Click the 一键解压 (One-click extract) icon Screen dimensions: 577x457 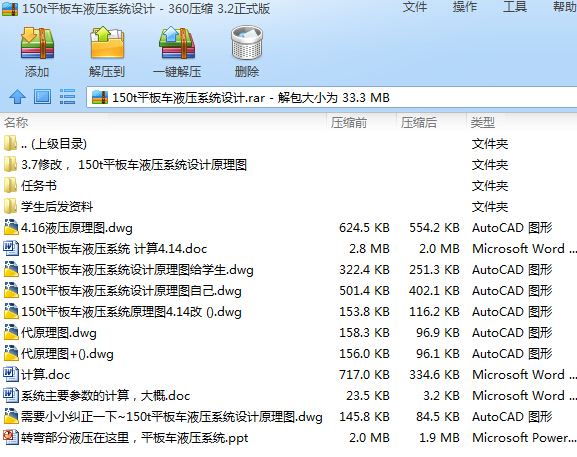pos(177,43)
